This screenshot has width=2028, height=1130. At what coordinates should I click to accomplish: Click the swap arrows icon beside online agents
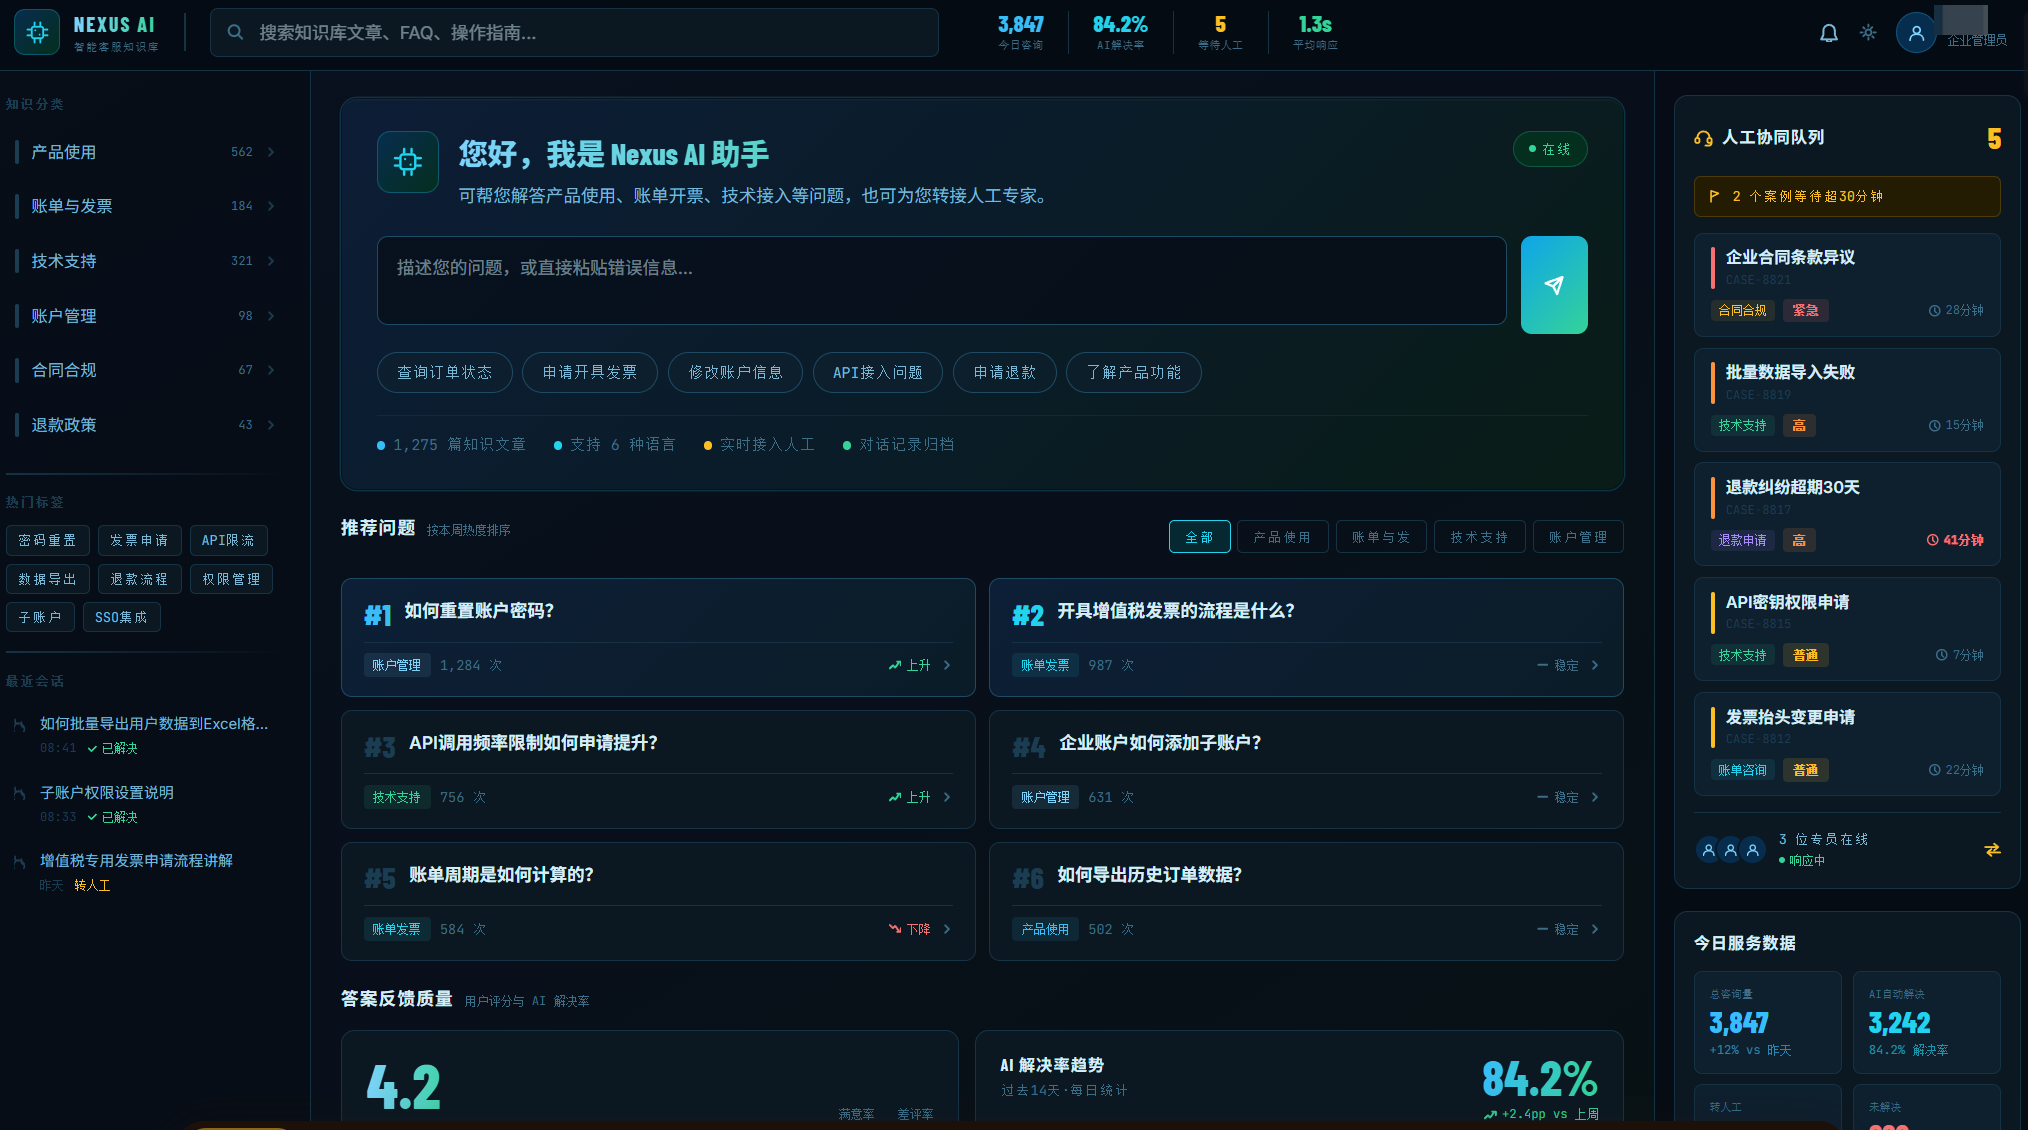pyautogui.click(x=1992, y=850)
